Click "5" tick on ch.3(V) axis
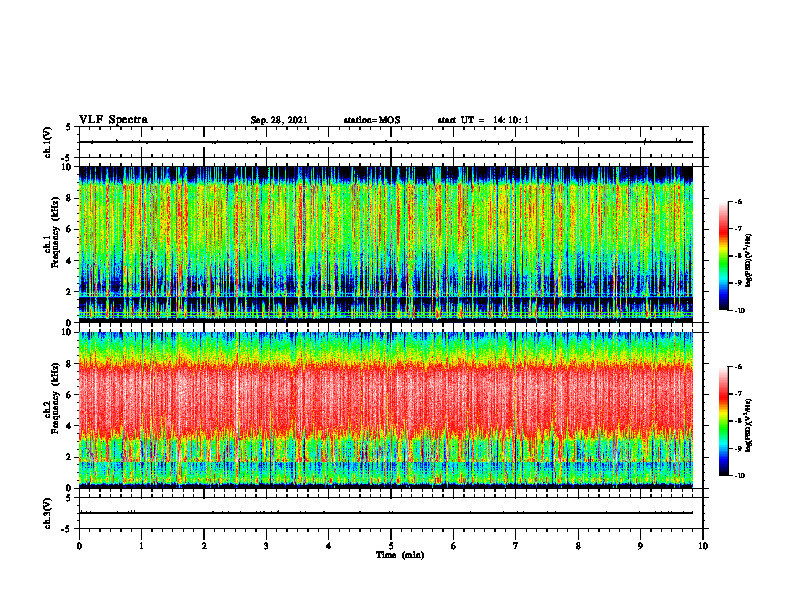The image size is (792, 612). coord(69,498)
